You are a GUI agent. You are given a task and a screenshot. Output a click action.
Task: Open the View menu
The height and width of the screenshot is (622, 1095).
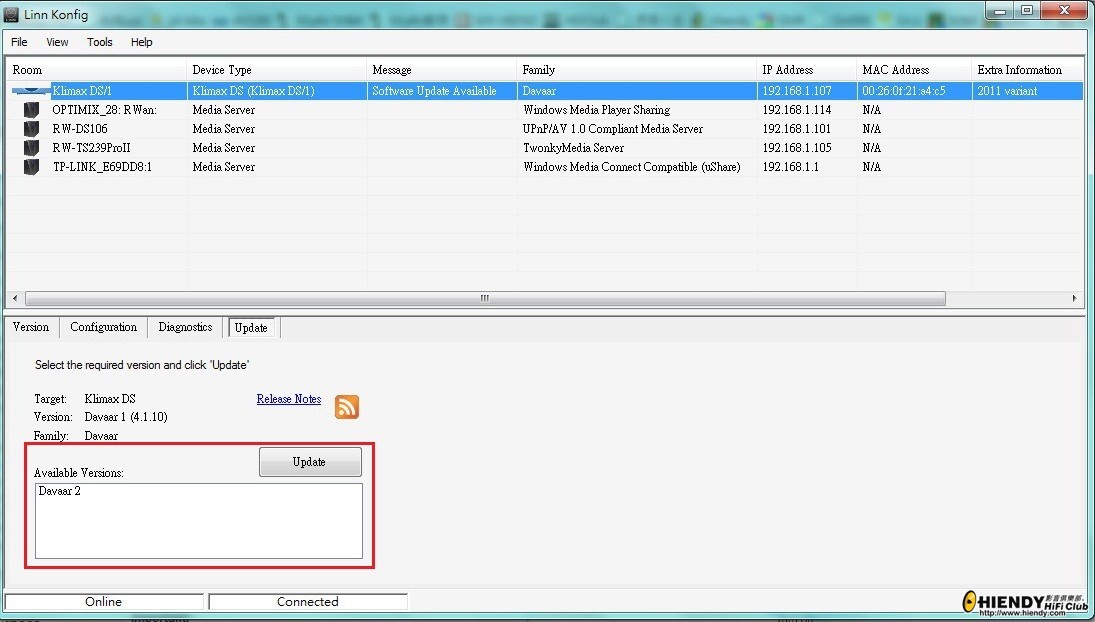57,42
